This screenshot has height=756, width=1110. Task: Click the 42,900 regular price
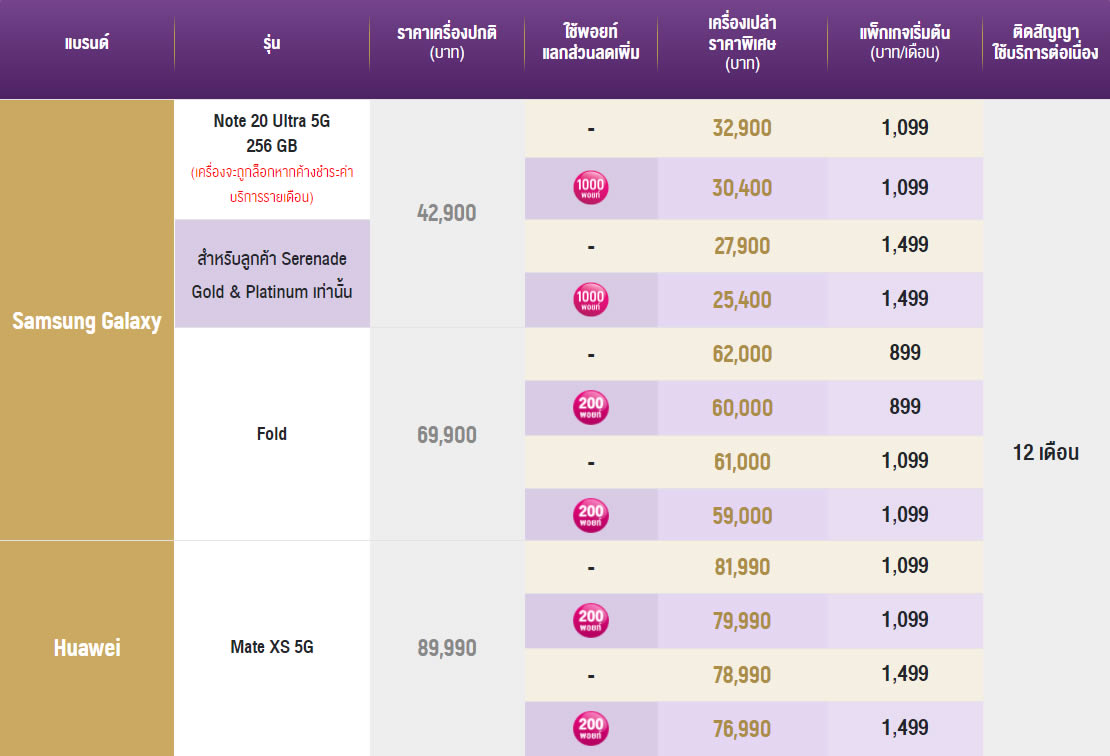click(x=446, y=213)
